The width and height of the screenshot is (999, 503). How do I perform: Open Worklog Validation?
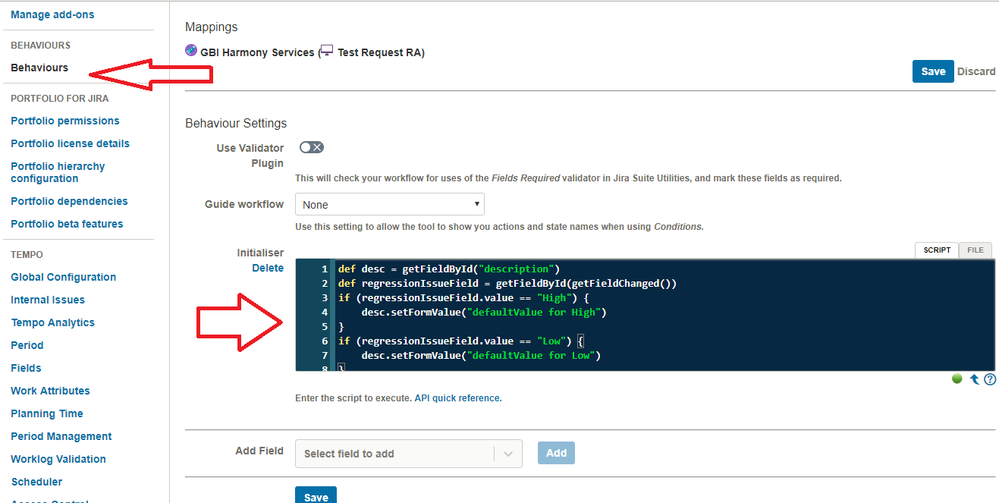coord(59,459)
